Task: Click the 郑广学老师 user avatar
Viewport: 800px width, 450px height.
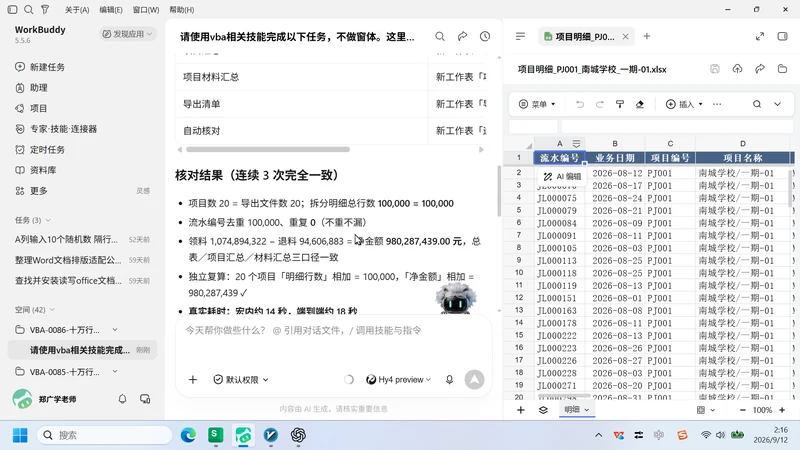Action: (22, 399)
